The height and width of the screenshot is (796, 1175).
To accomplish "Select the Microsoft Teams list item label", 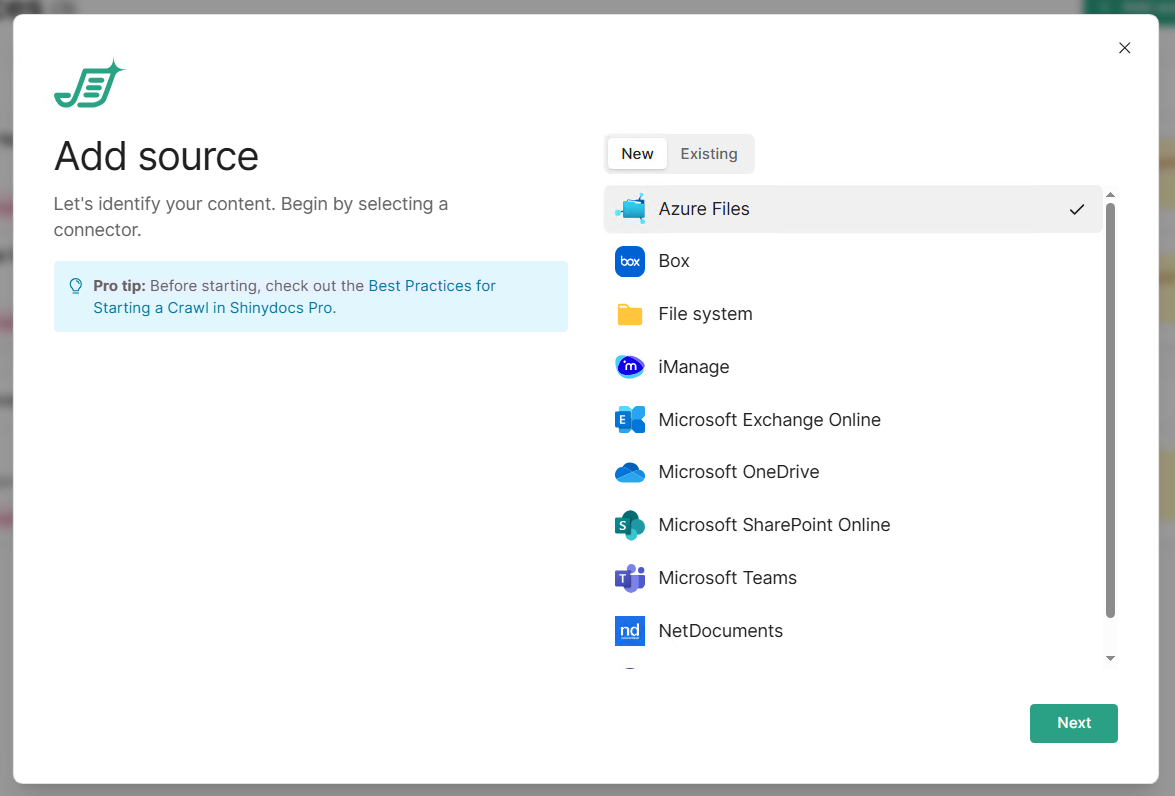I will (727, 578).
